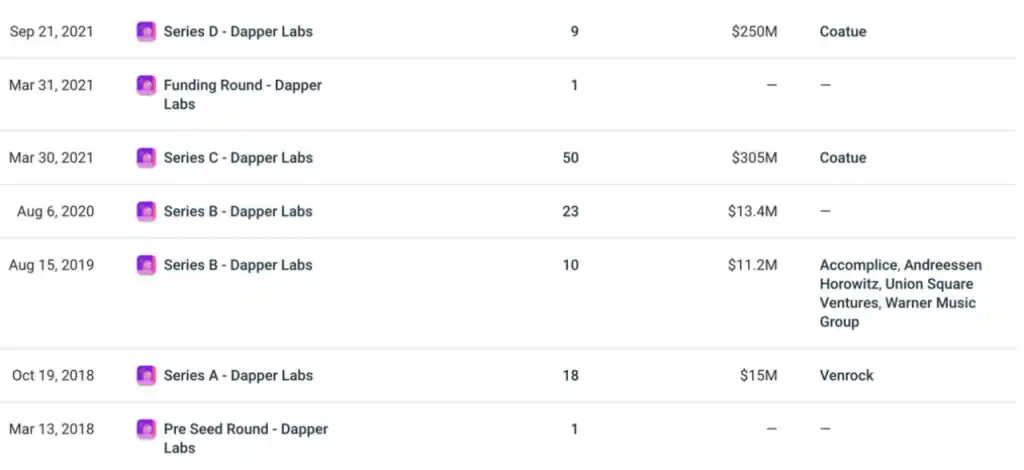The image size is (1024, 470).
Task: Click the $305M money raised value
Action: (x=754, y=158)
